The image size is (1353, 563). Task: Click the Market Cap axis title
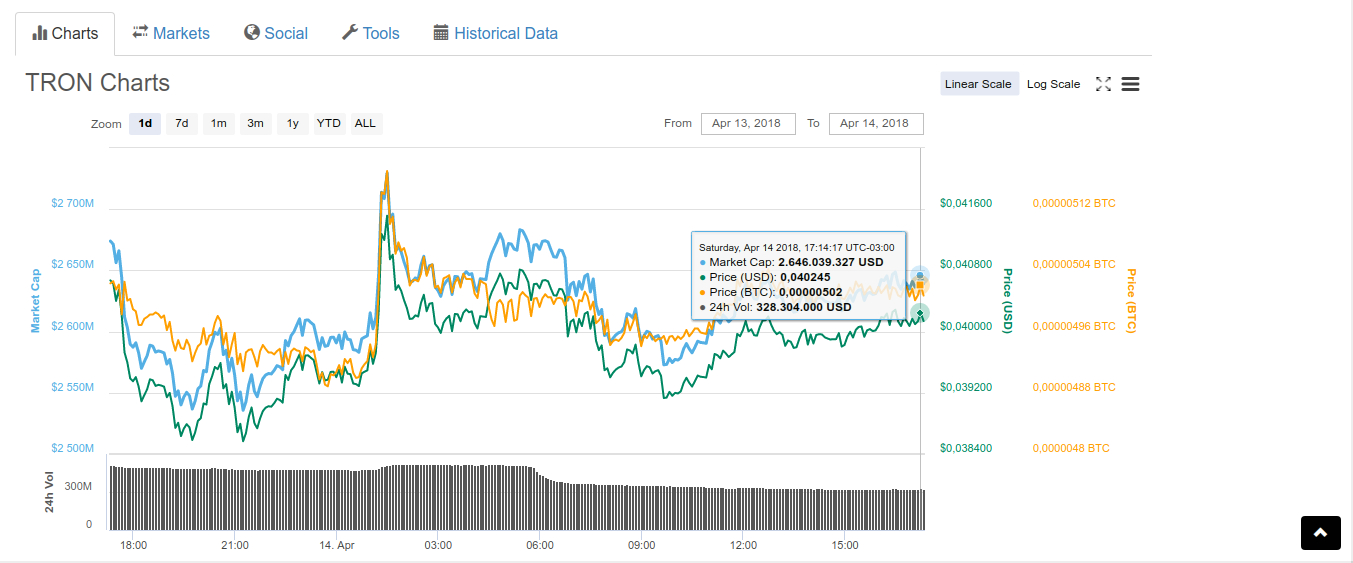point(35,300)
